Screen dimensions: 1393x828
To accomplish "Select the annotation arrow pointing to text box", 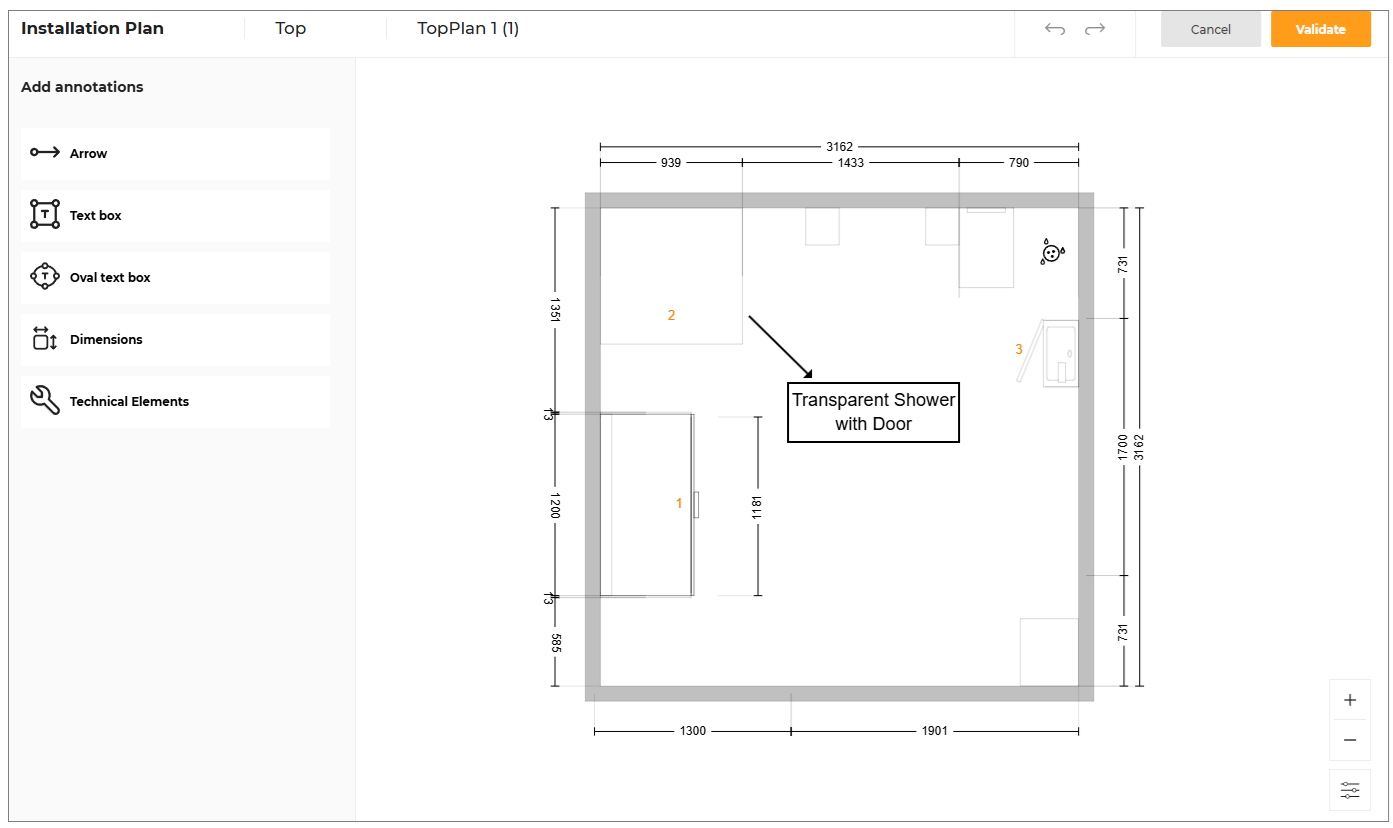I will (x=781, y=348).
